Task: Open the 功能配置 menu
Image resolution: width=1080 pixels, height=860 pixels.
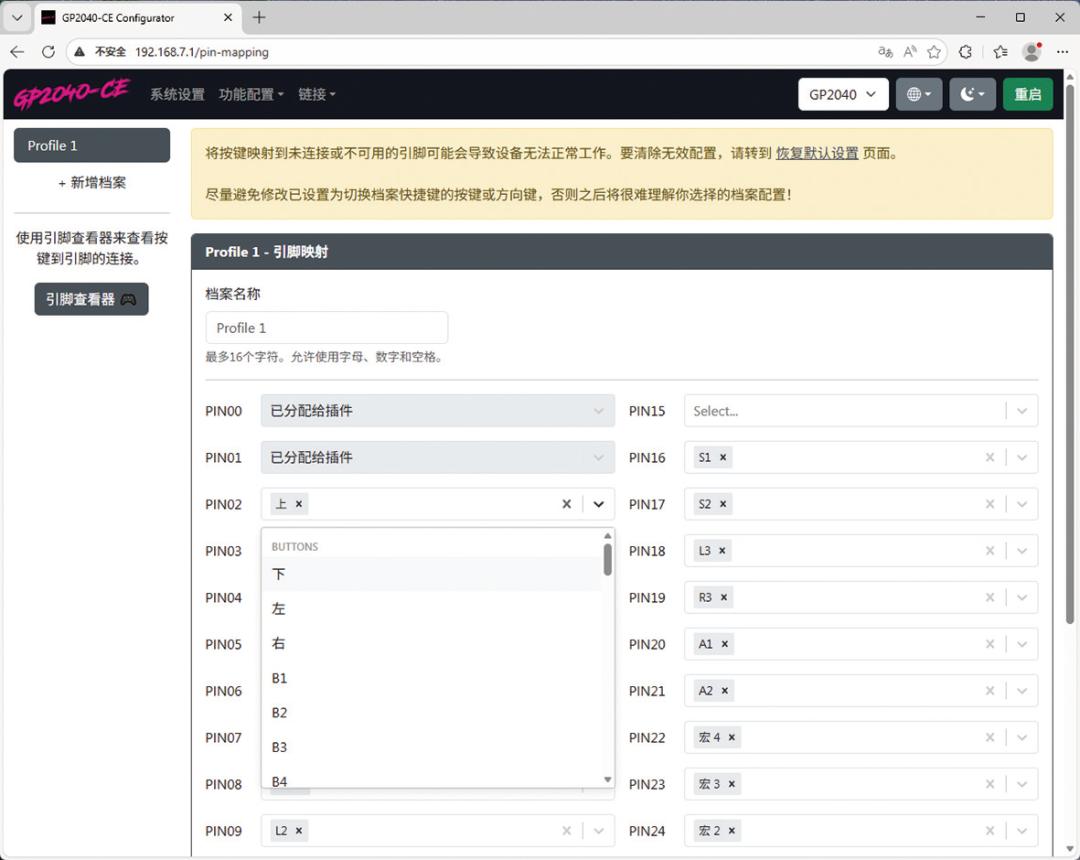Action: tap(251, 94)
